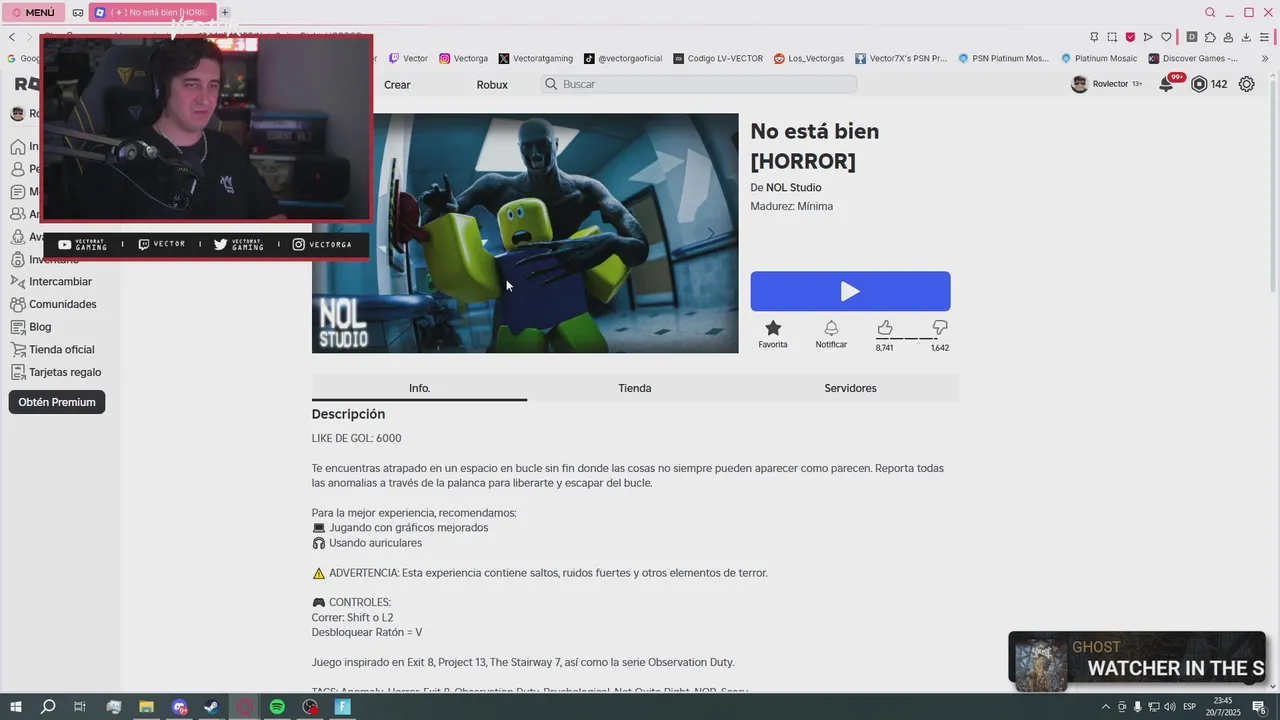Click the Tarjetas regalo icon
This screenshot has height=720, width=1280.
pos(17,372)
